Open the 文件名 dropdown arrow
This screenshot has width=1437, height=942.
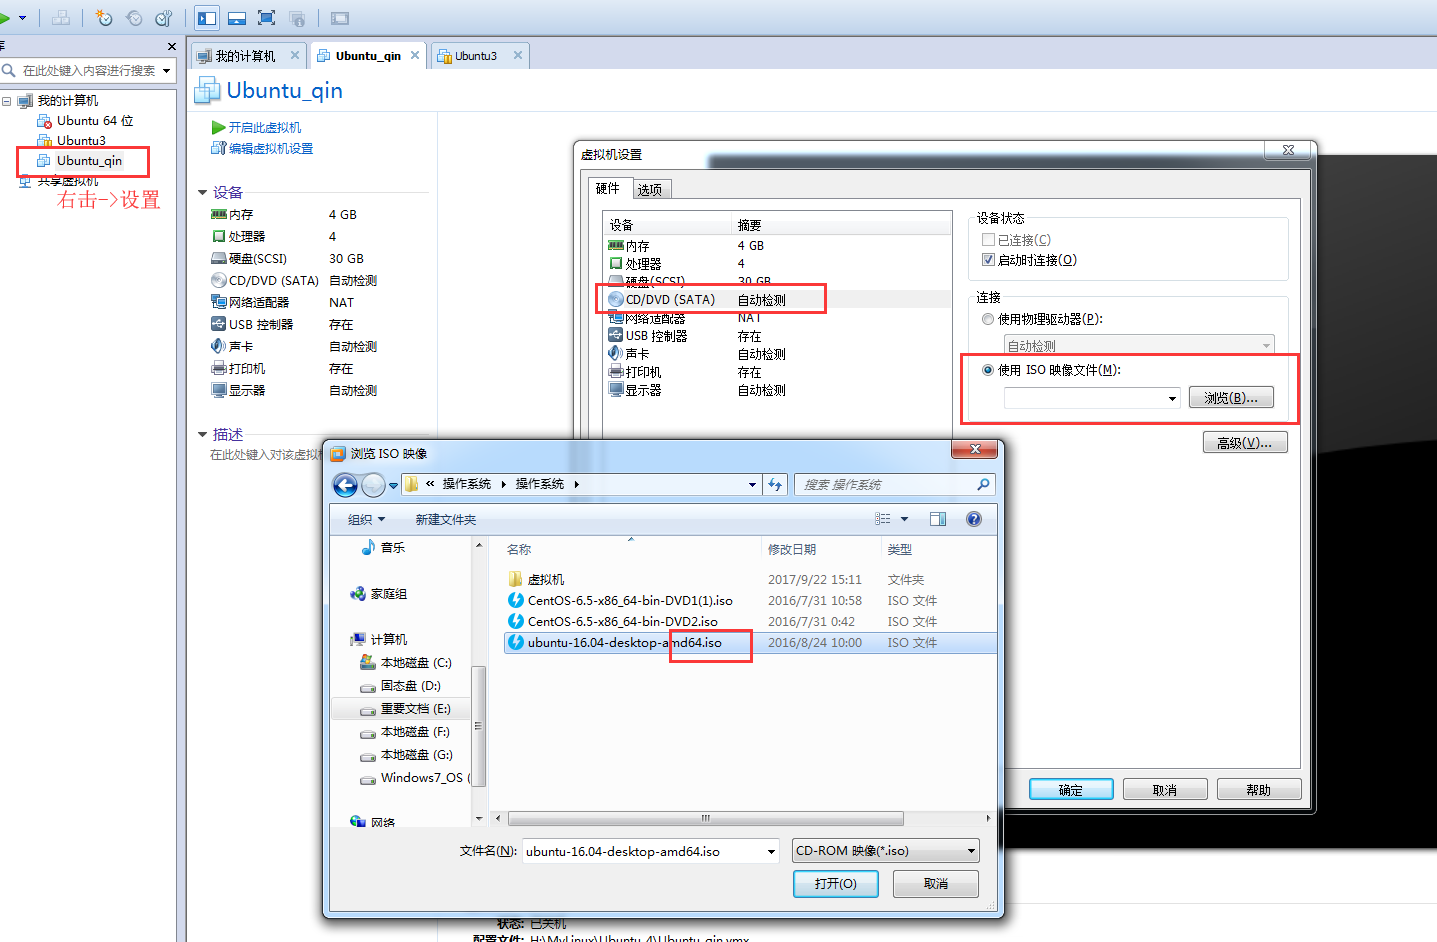tap(771, 851)
